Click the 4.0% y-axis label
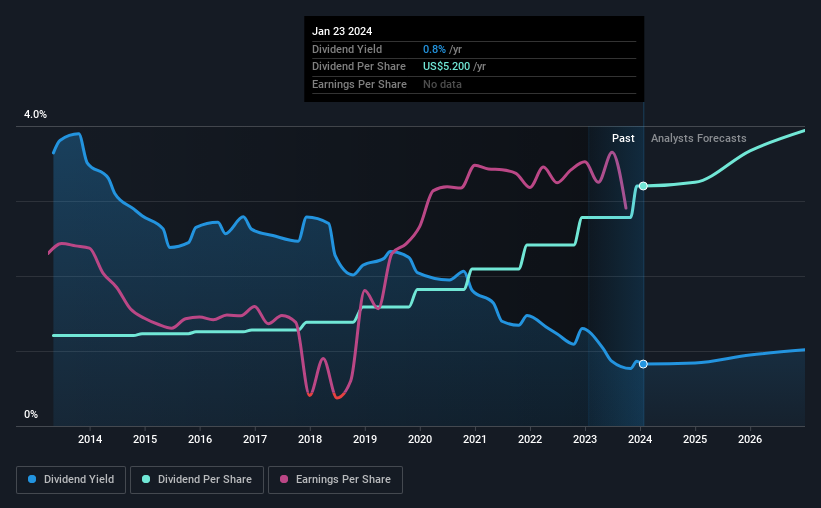 coord(35,114)
